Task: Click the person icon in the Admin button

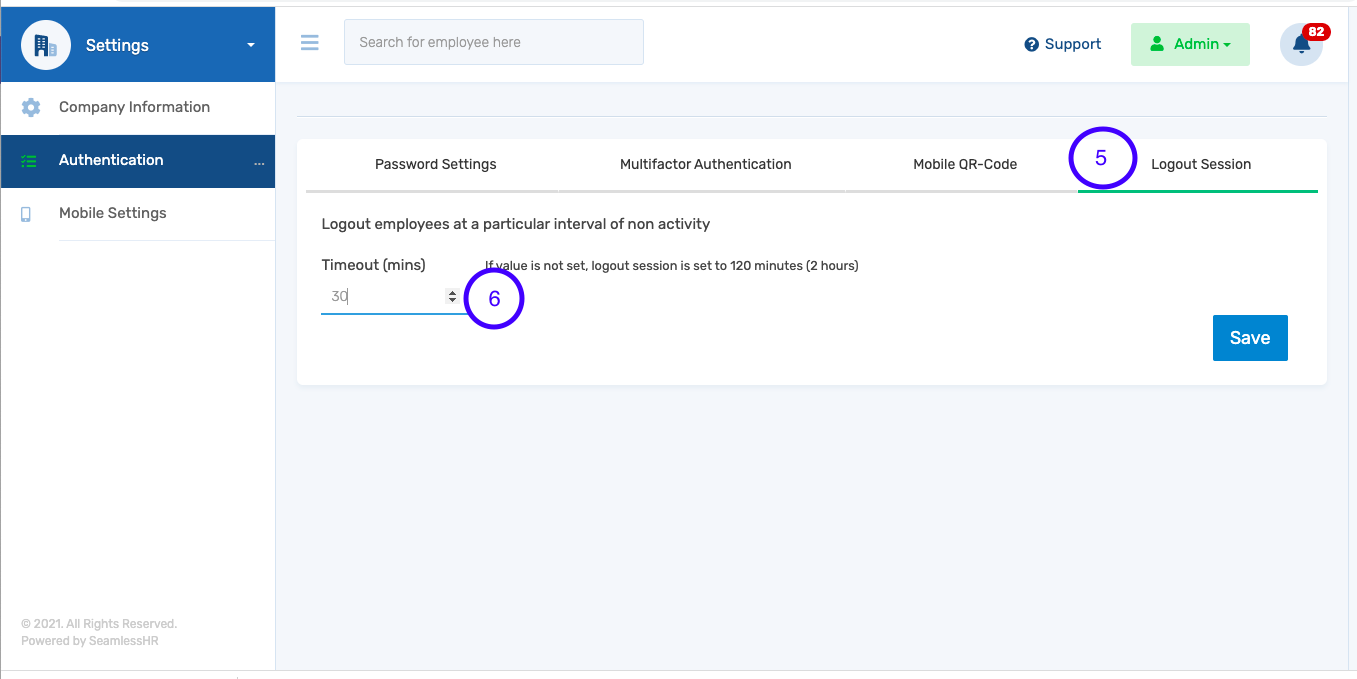Action: [x=1159, y=44]
